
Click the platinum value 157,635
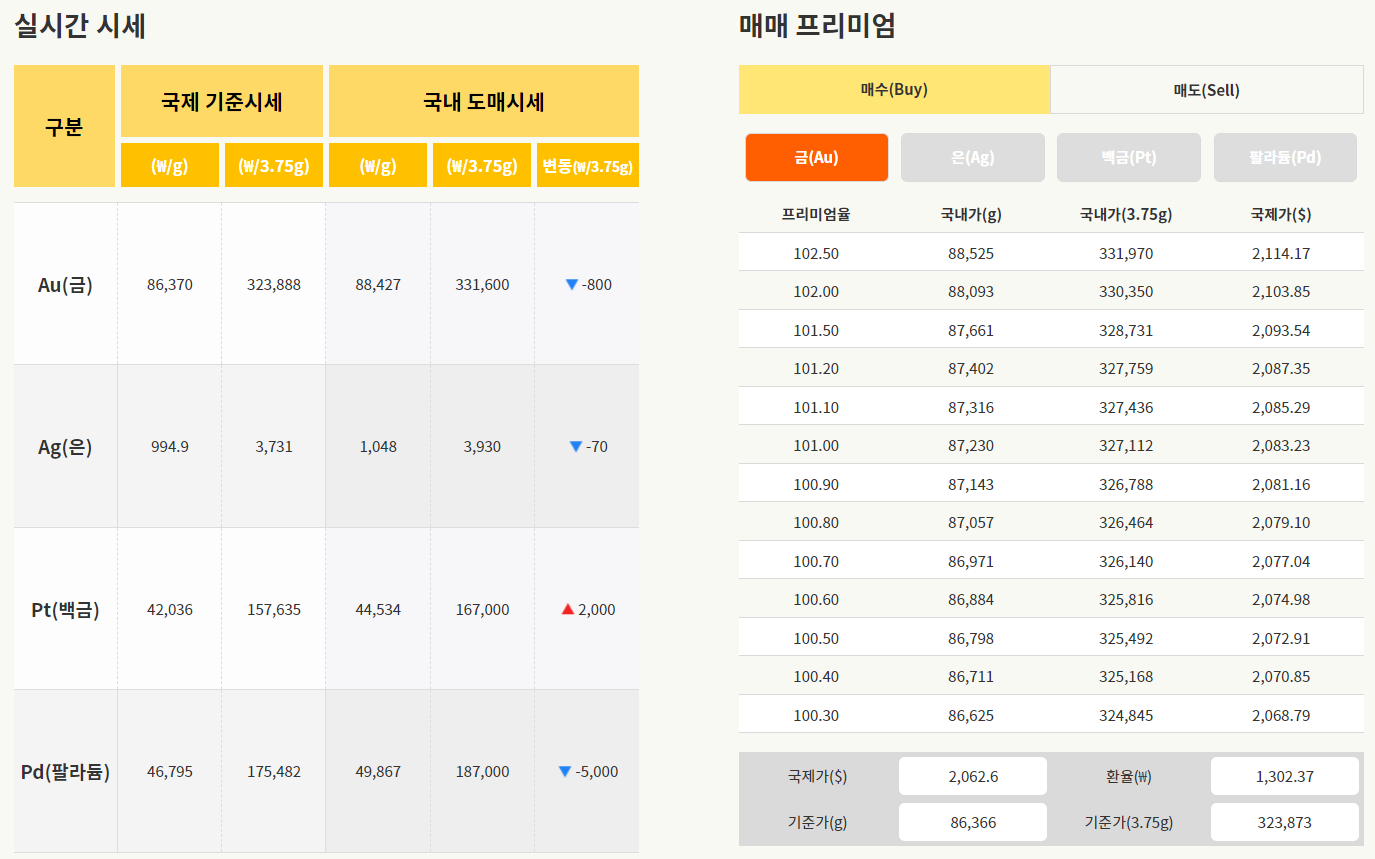point(274,609)
